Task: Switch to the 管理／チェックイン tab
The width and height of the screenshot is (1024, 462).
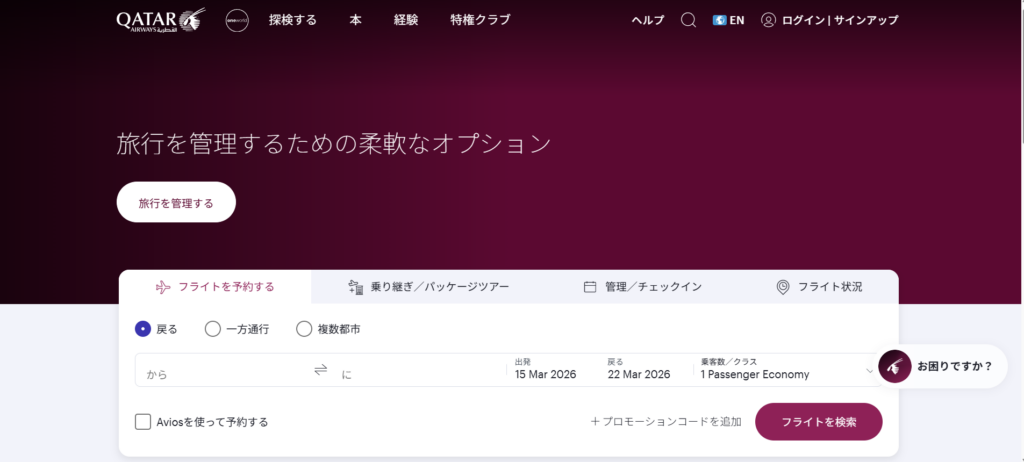Action: (x=642, y=287)
